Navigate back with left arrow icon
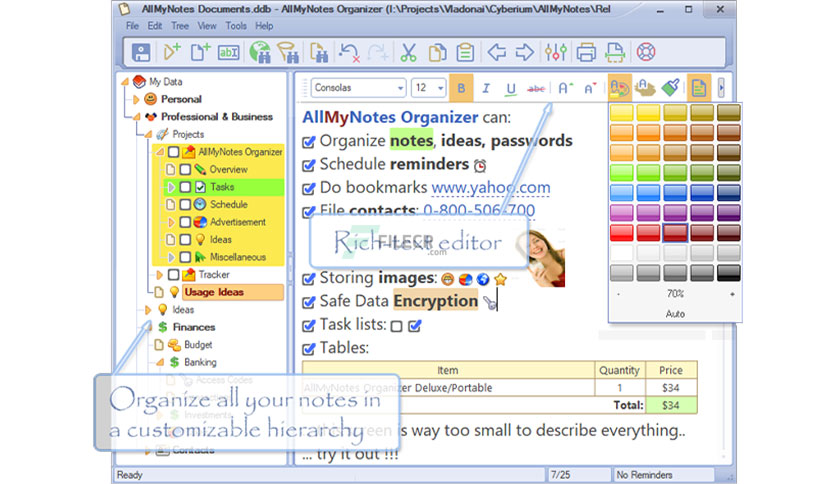This screenshot has height=484, width=836. pyautogui.click(x=496, y=52)
